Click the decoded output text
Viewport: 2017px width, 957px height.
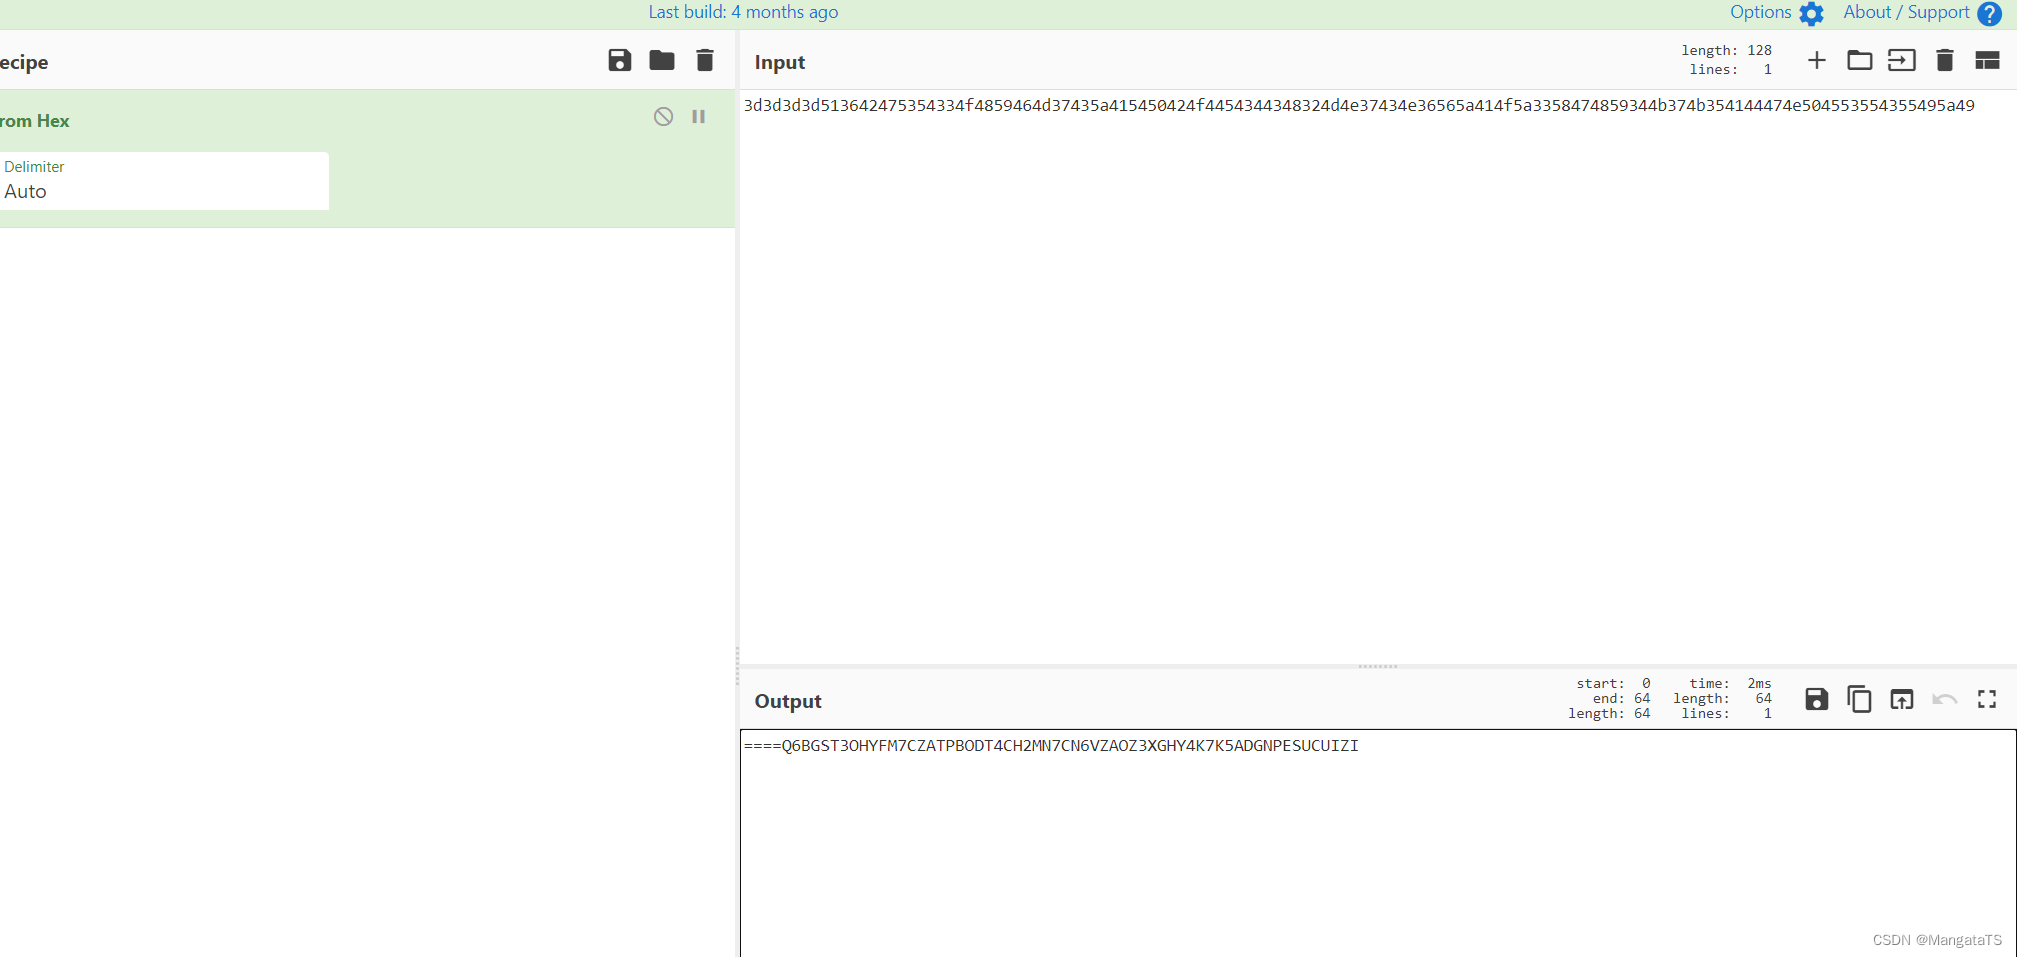[x=1051, y=746]
